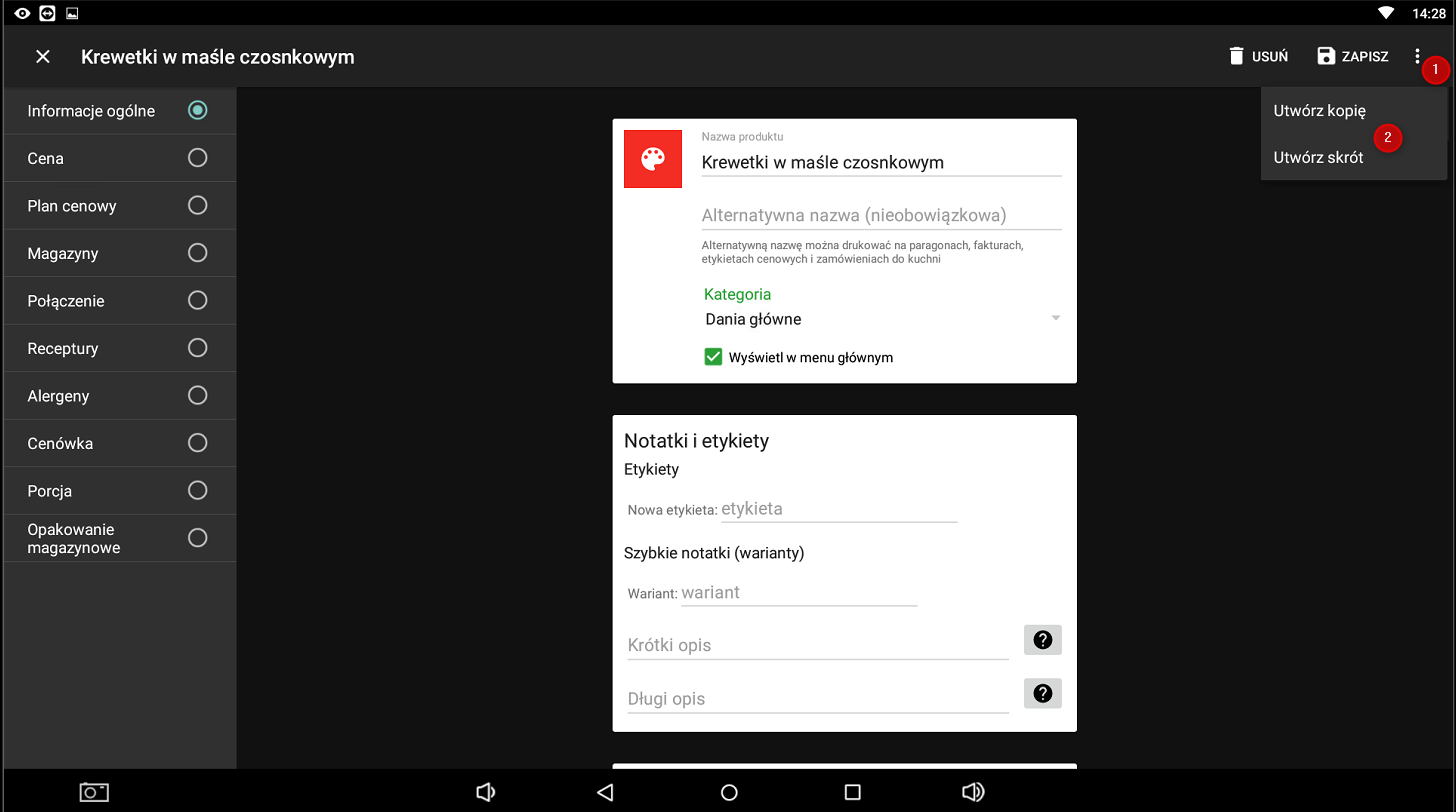Click help icon beside Krótki opis
Image resolution: width=1456 pixels, height=812 pixels.
pyautogui.click(x=1042, y=640)
